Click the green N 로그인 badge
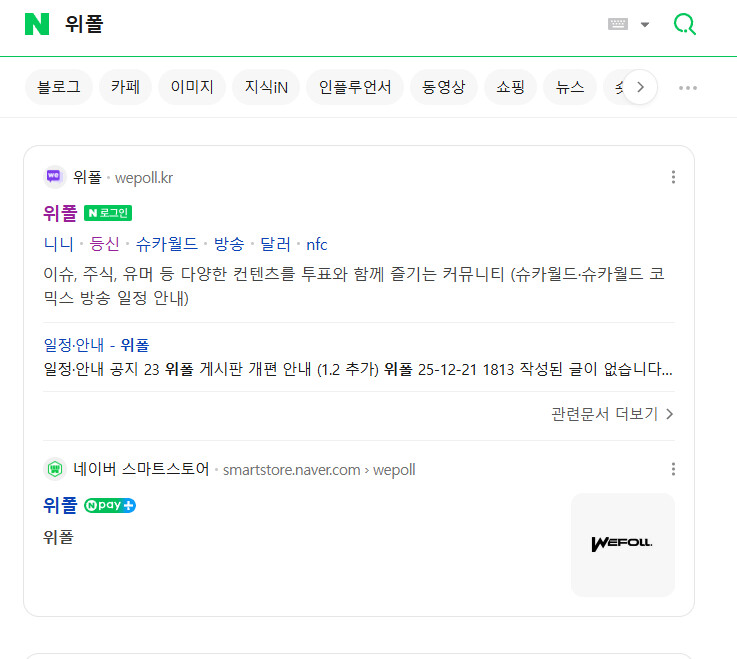Screen dimensions: 737x659 [108, 213]
